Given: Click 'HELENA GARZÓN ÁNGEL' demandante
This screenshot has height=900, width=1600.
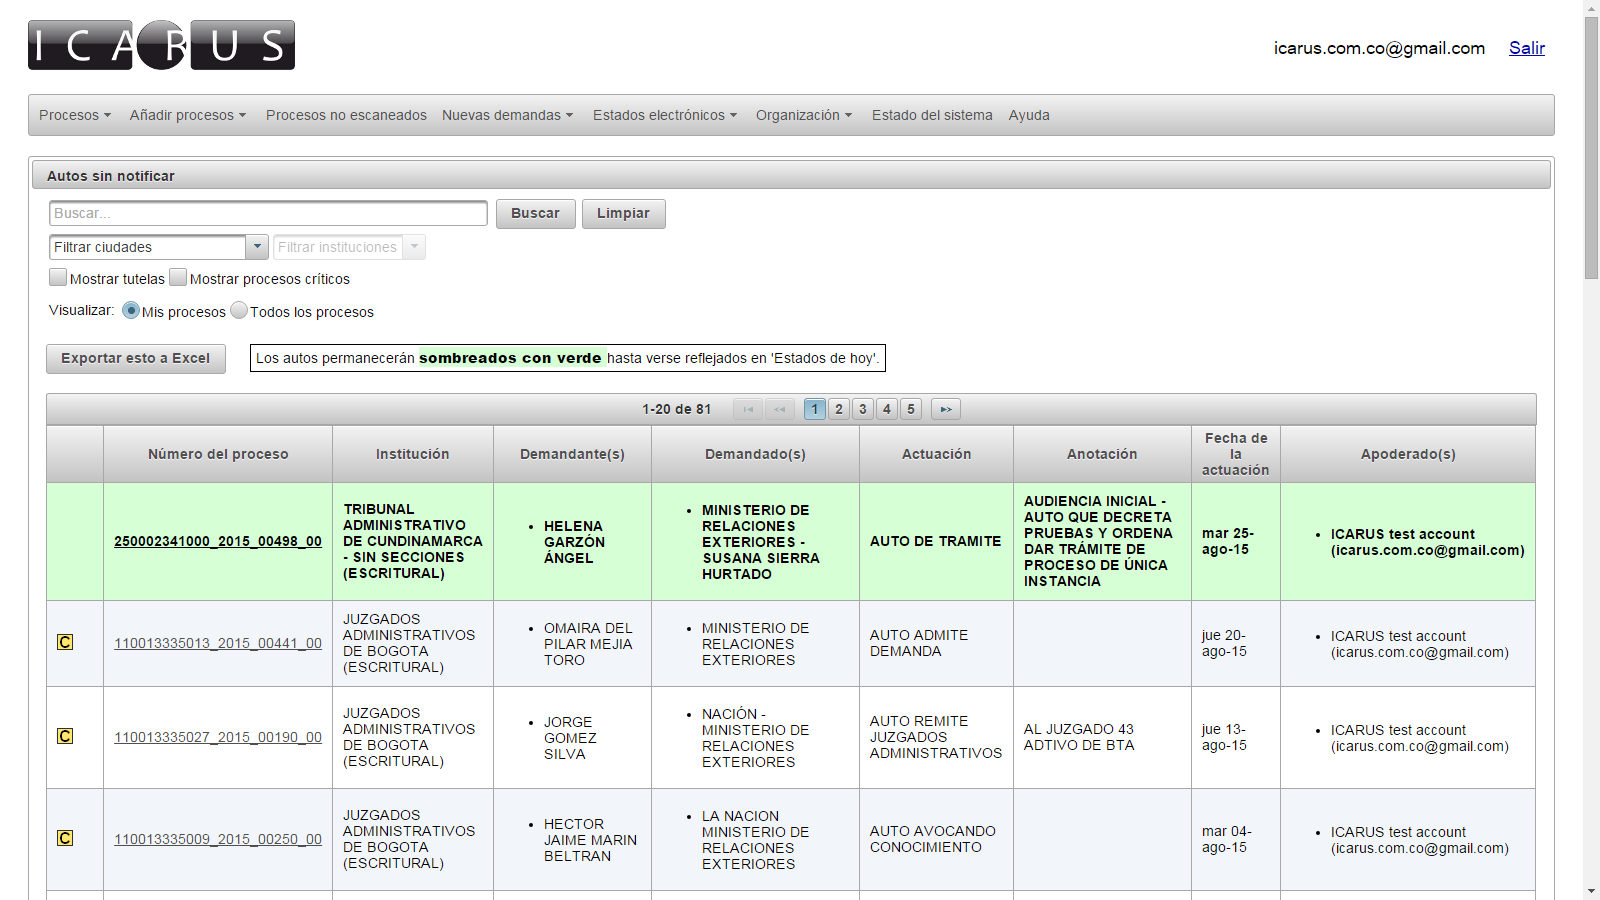Looking at the screenshot, I should (x=574, y=542).
